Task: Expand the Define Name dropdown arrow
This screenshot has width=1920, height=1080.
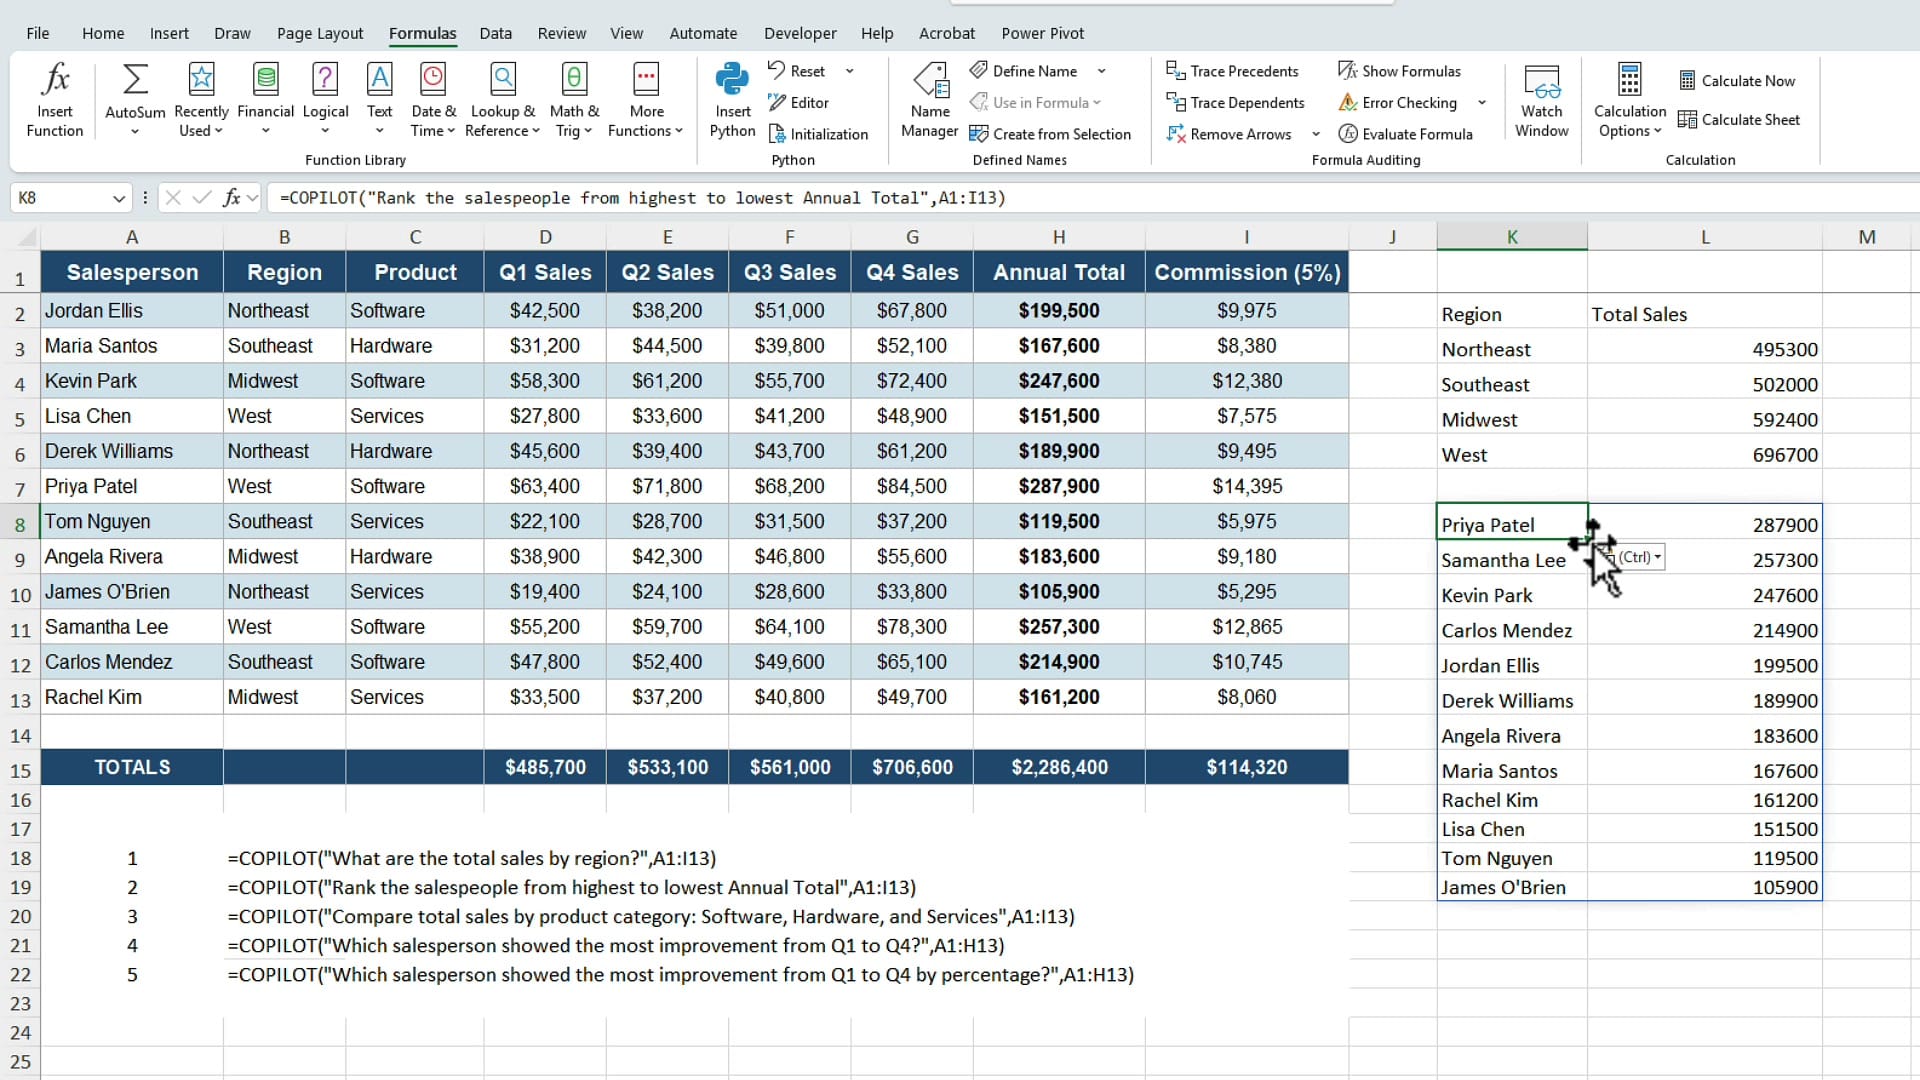Action: coord(1101,71)
